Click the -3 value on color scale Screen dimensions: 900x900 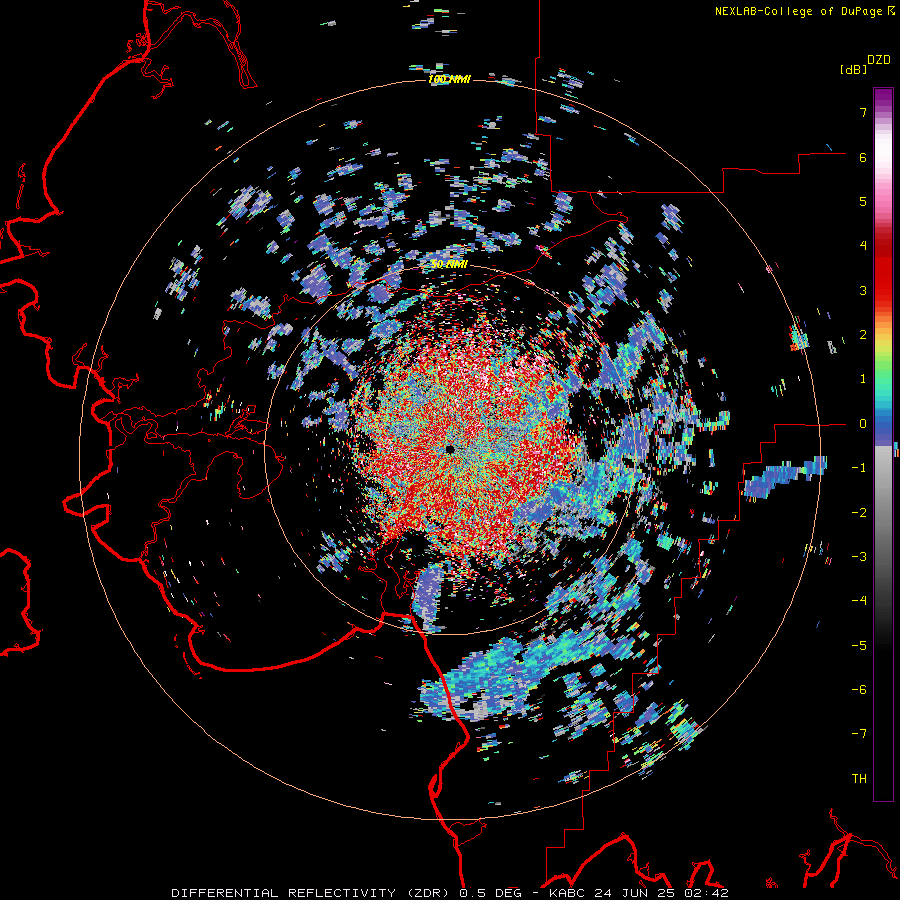tap(859, 557)
